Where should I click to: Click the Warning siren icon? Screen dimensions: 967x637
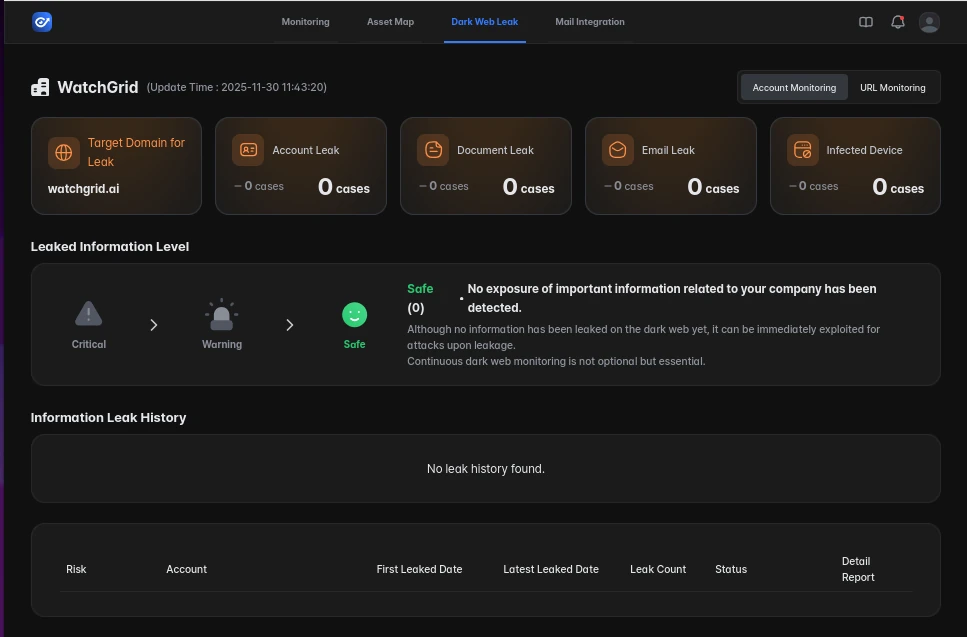[x=221, y=314]
